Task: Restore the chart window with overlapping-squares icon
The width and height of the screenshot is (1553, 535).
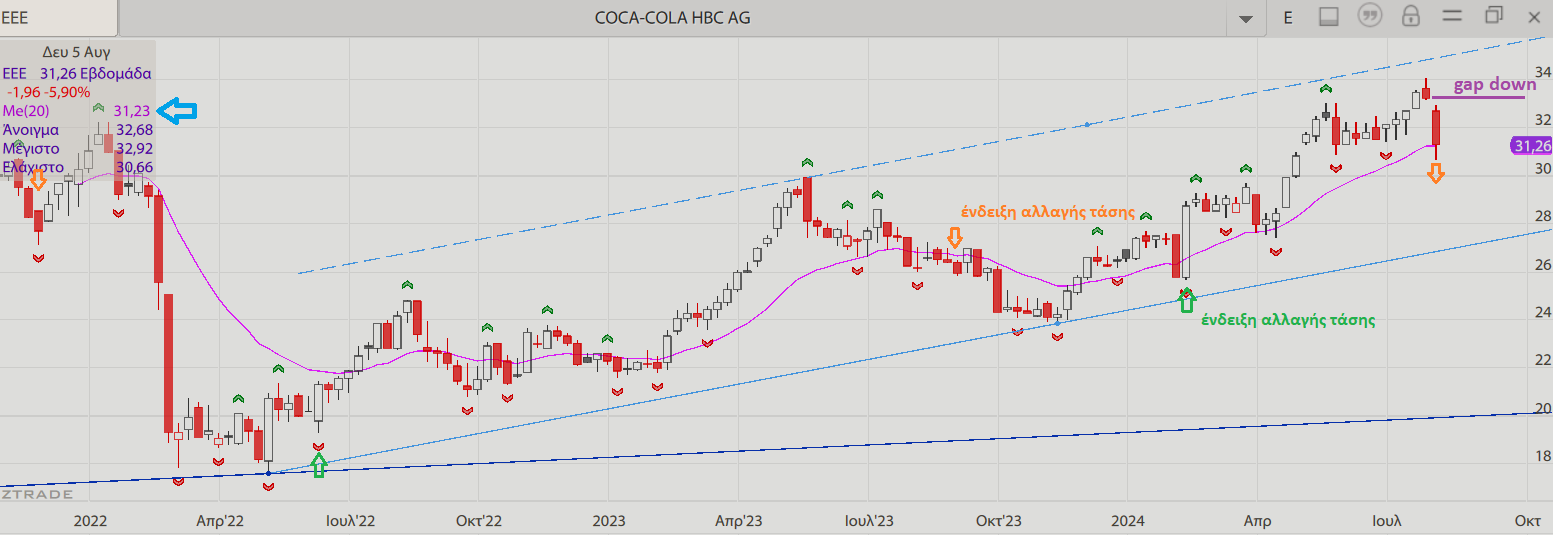Action: (x=1494, y=15)
